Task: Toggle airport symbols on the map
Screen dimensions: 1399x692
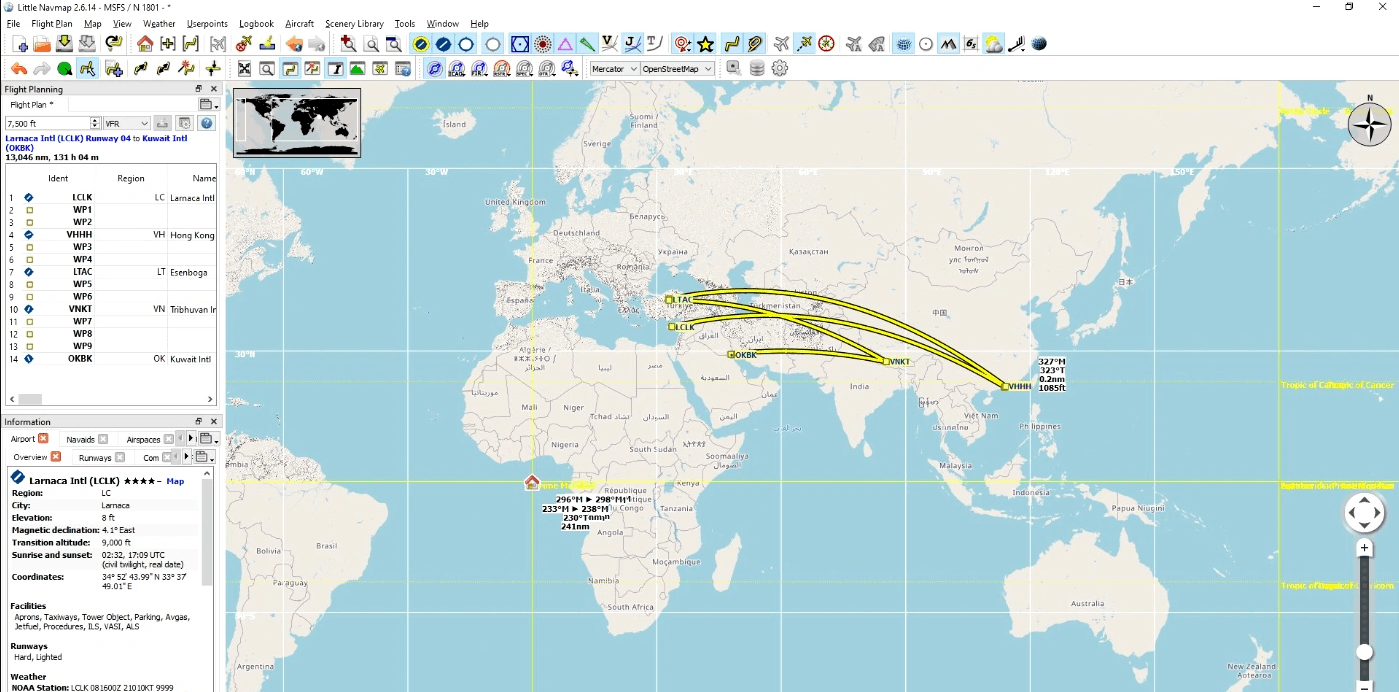Action: click(419, 44)
